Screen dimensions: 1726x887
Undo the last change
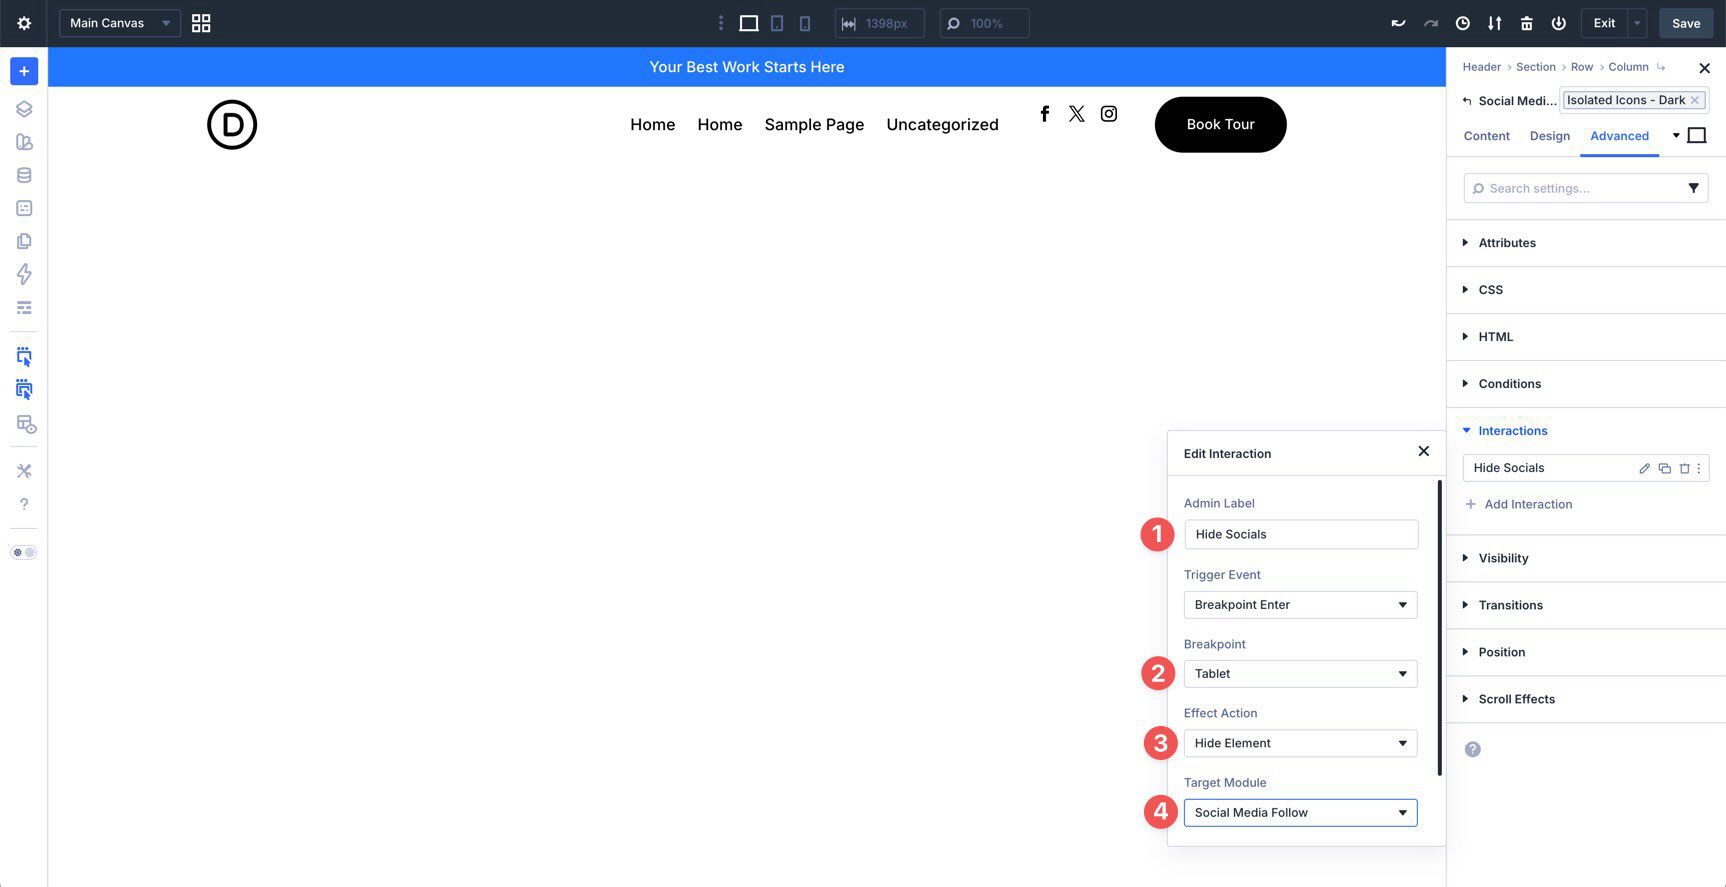pos(1398,23)
